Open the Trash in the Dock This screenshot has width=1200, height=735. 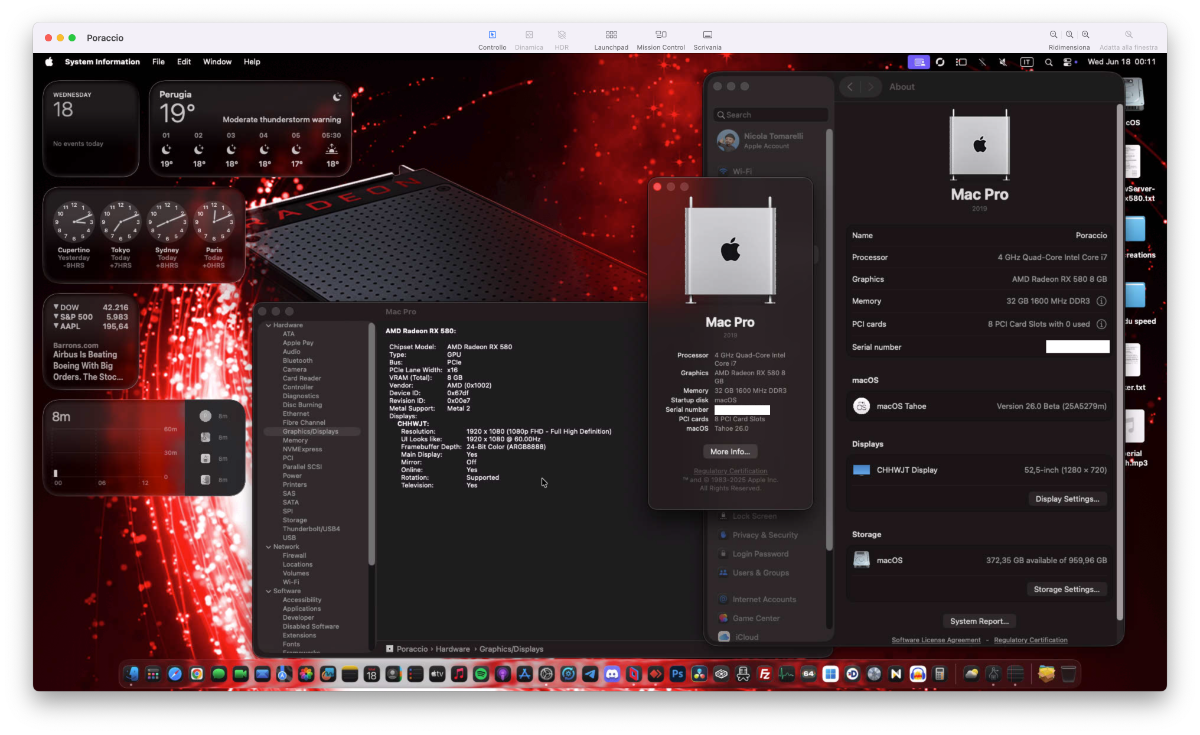point(1069,674)
